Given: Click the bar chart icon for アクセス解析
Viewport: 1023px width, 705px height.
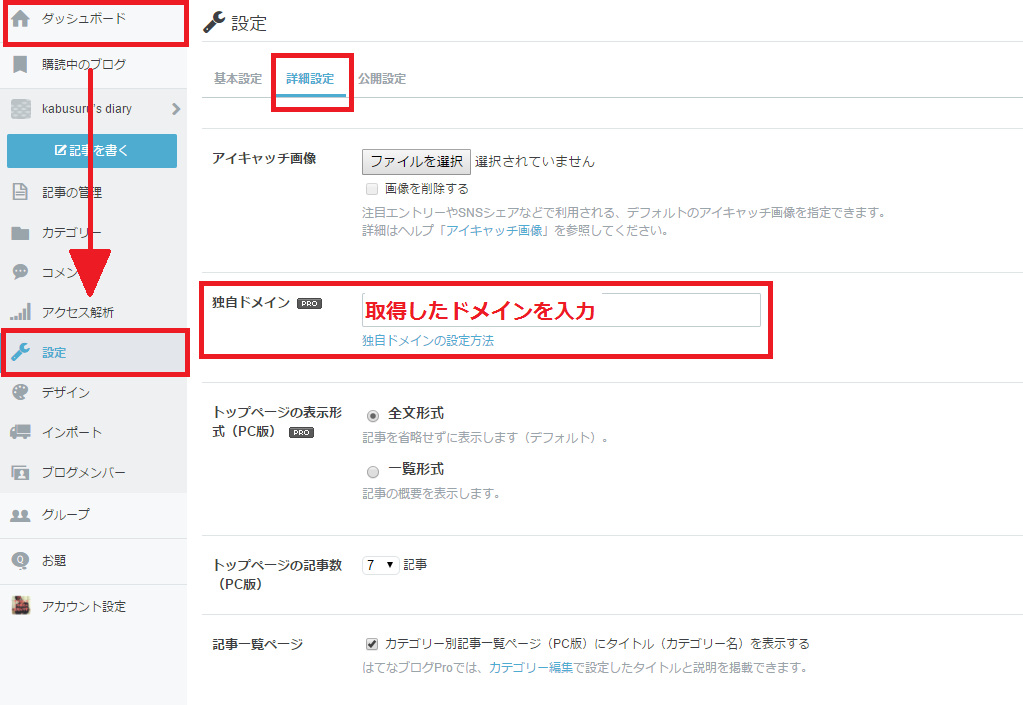Looking at the screenshot, I should click(x=20, y=312).
